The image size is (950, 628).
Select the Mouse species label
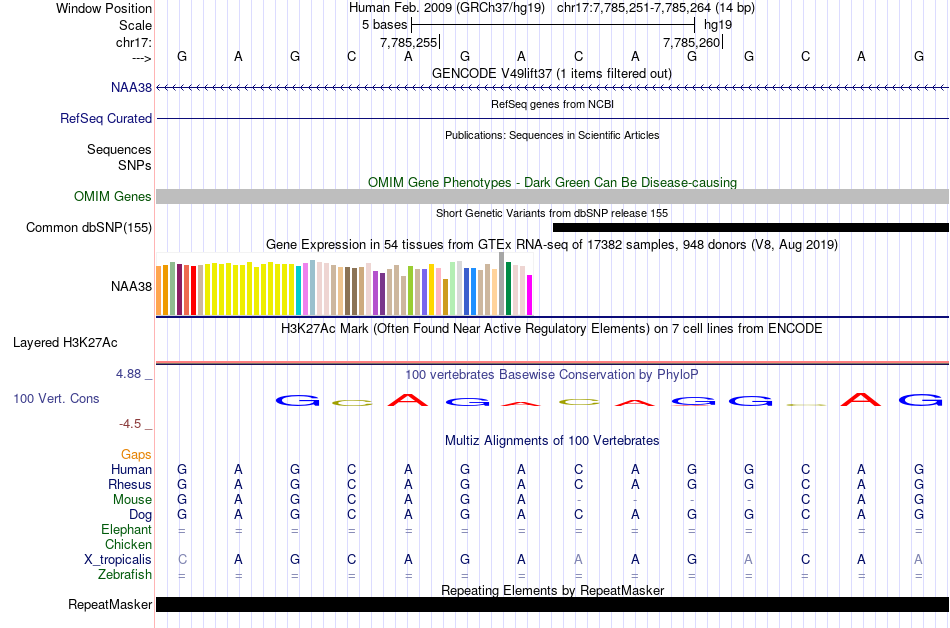click(x=132, y=500)
